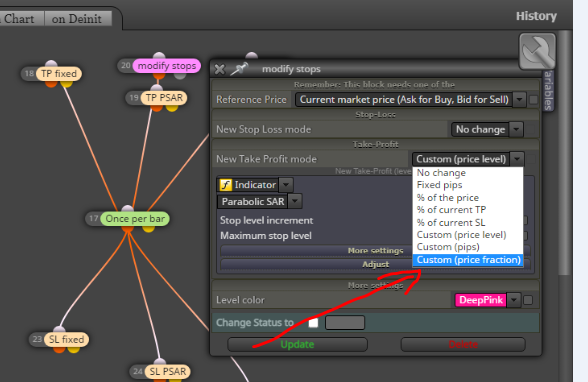
Task: Open New Stop Loss mode dropdown arrow
Action: pyautogui.click(x=516, y=130)
